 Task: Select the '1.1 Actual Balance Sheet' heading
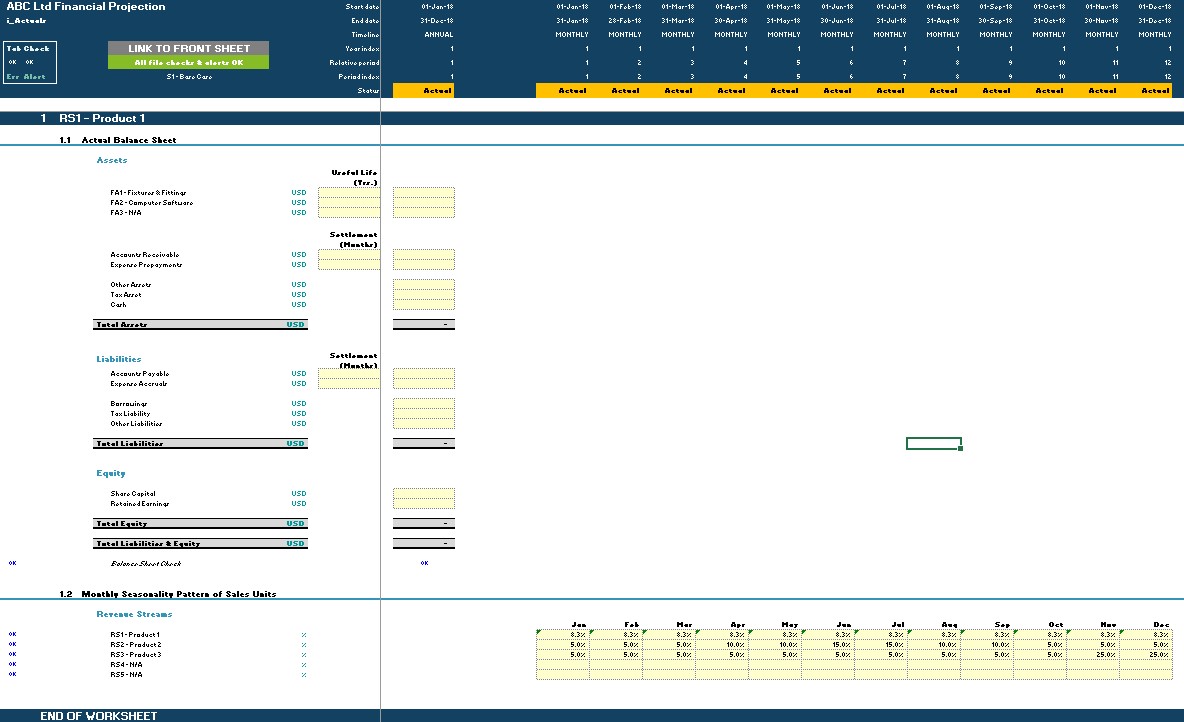tap(118, 140)
